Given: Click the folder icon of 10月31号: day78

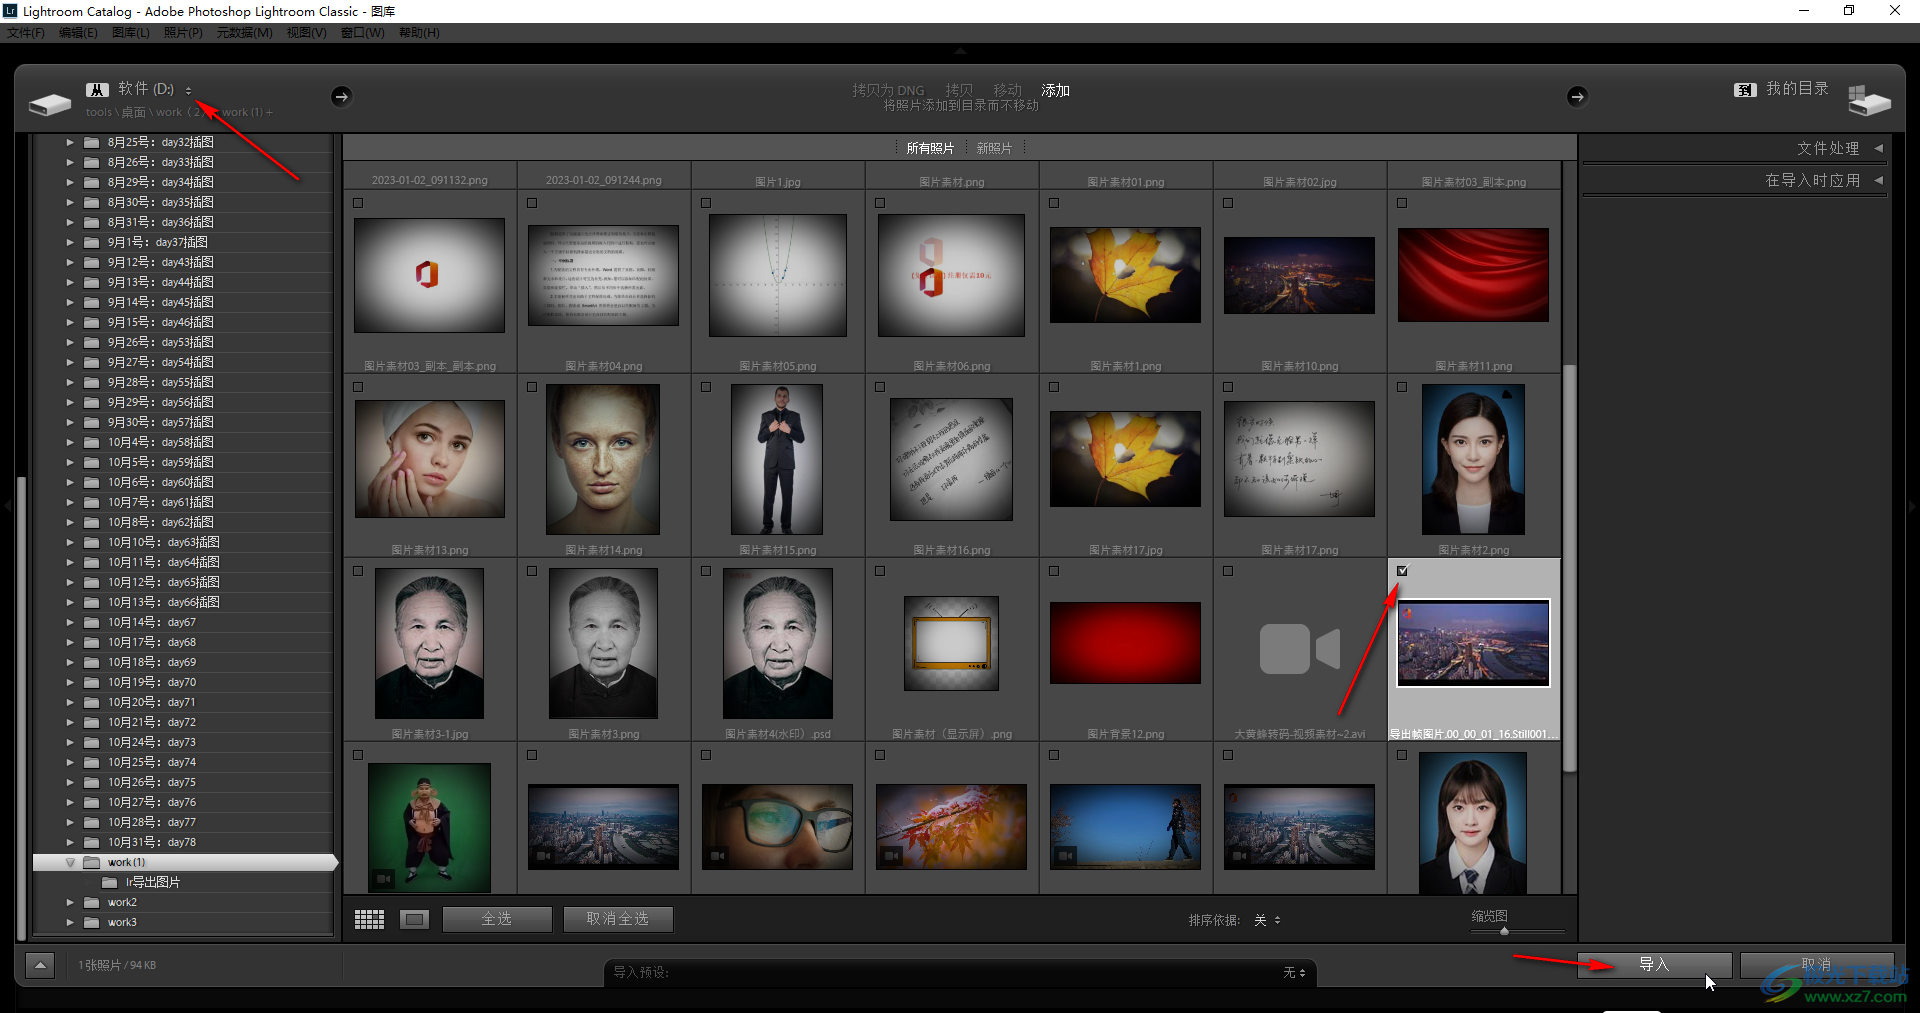Looking at the screenshot, I should (92, 842).
